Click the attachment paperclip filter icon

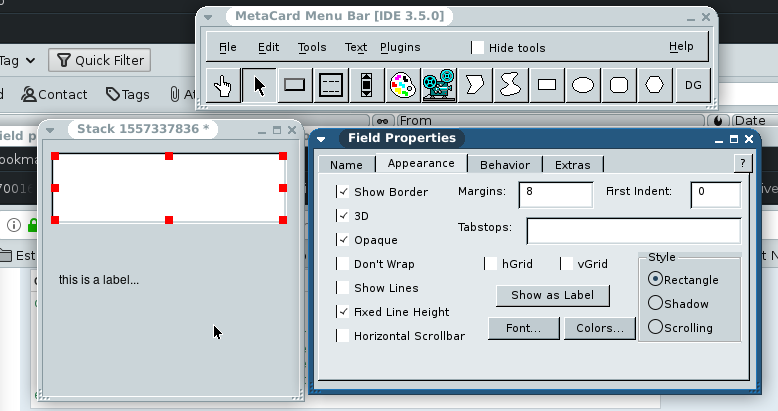click(175, 94)
